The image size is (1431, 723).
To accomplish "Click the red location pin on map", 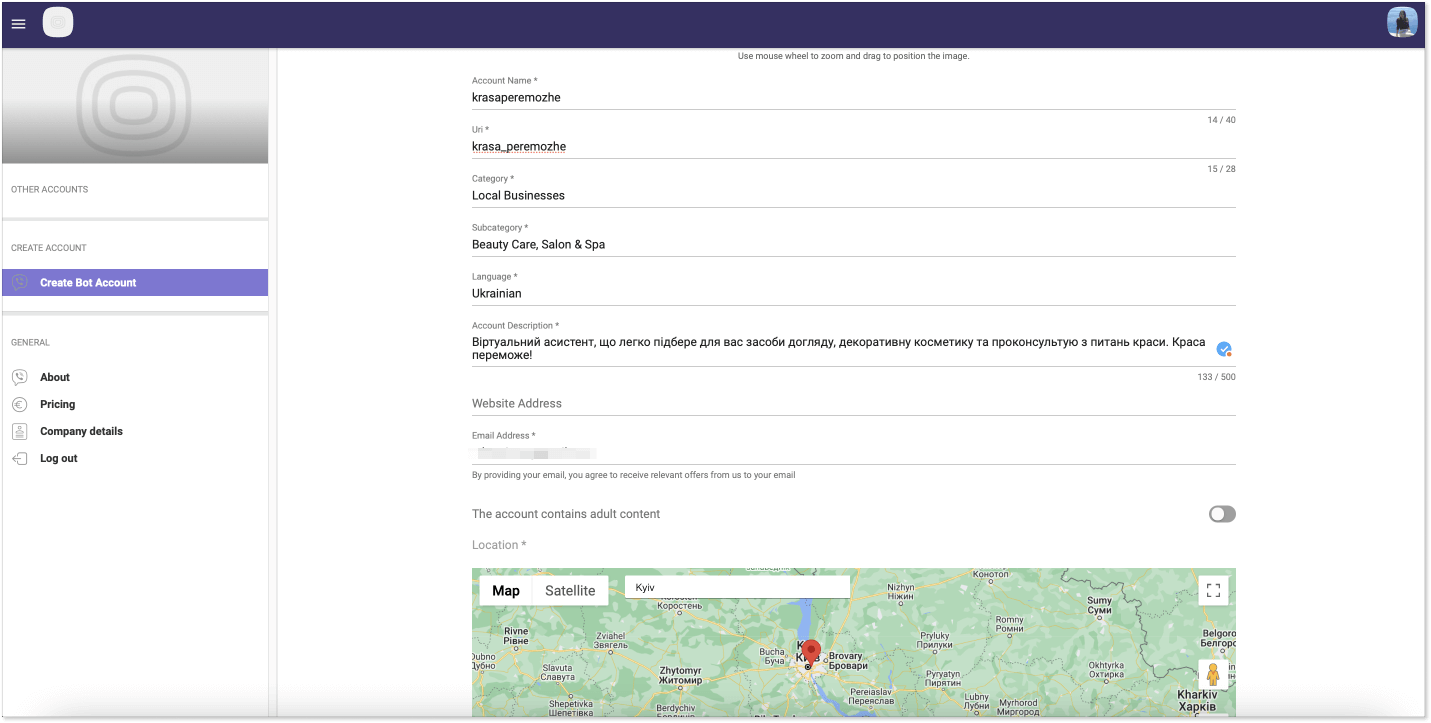I will (811, 653).
